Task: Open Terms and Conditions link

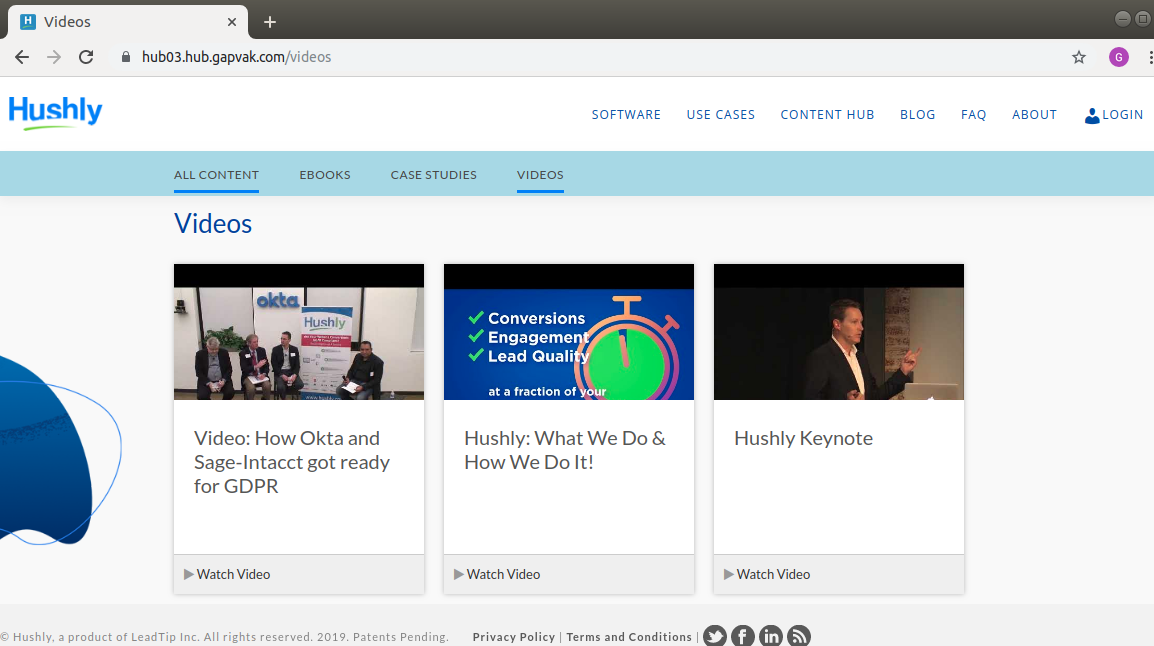Action: pos(629,637)
